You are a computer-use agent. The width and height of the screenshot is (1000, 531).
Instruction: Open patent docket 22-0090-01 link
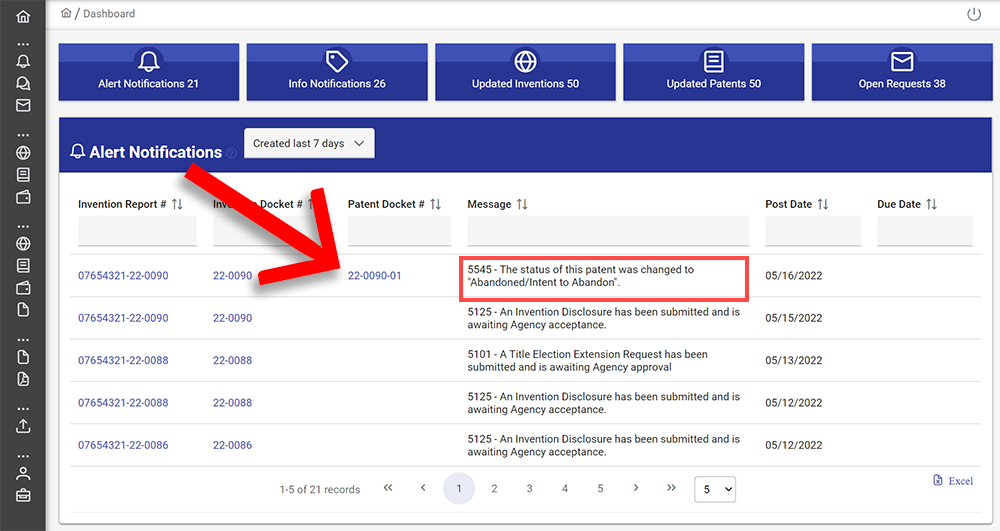[x=374, y=275]
